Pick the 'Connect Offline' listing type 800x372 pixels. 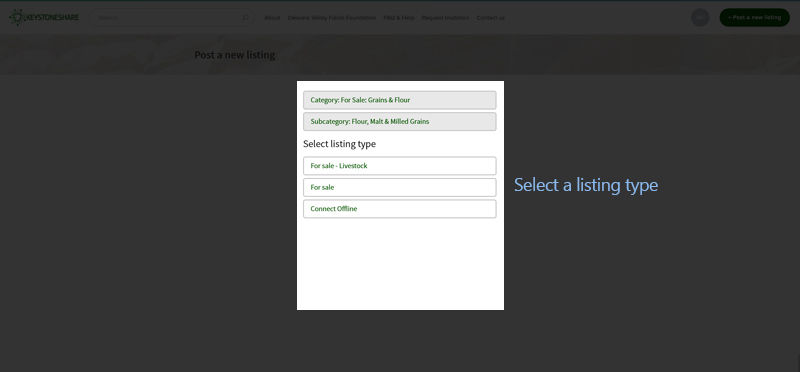coord(399,209)
